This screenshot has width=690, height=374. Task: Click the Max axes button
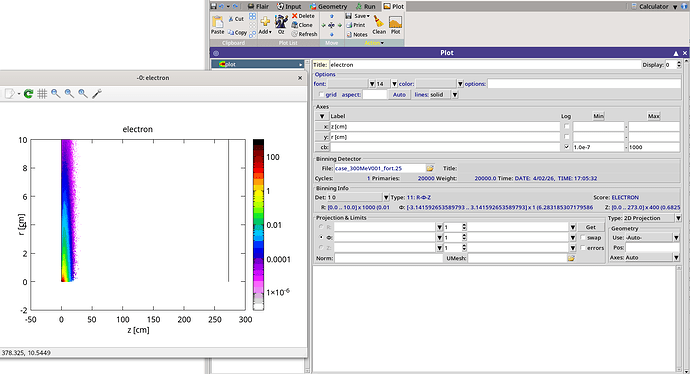653,116
